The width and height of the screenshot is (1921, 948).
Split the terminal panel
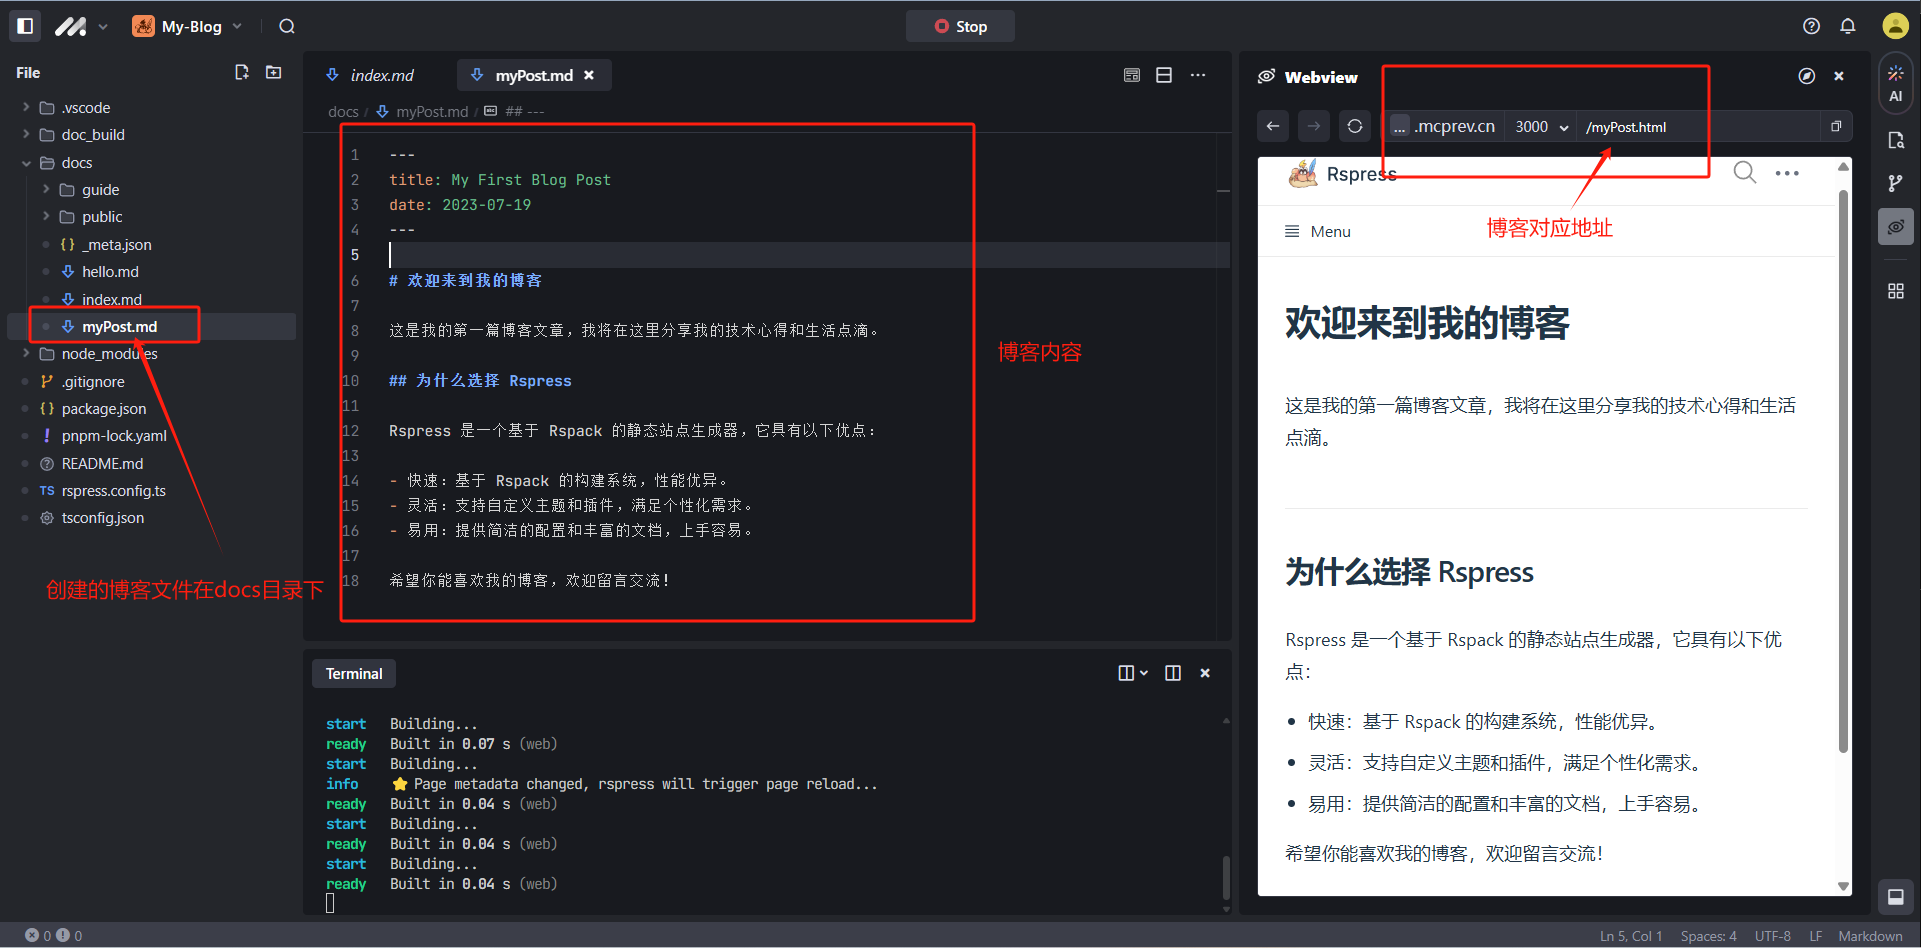click(x=1173, y=673)
